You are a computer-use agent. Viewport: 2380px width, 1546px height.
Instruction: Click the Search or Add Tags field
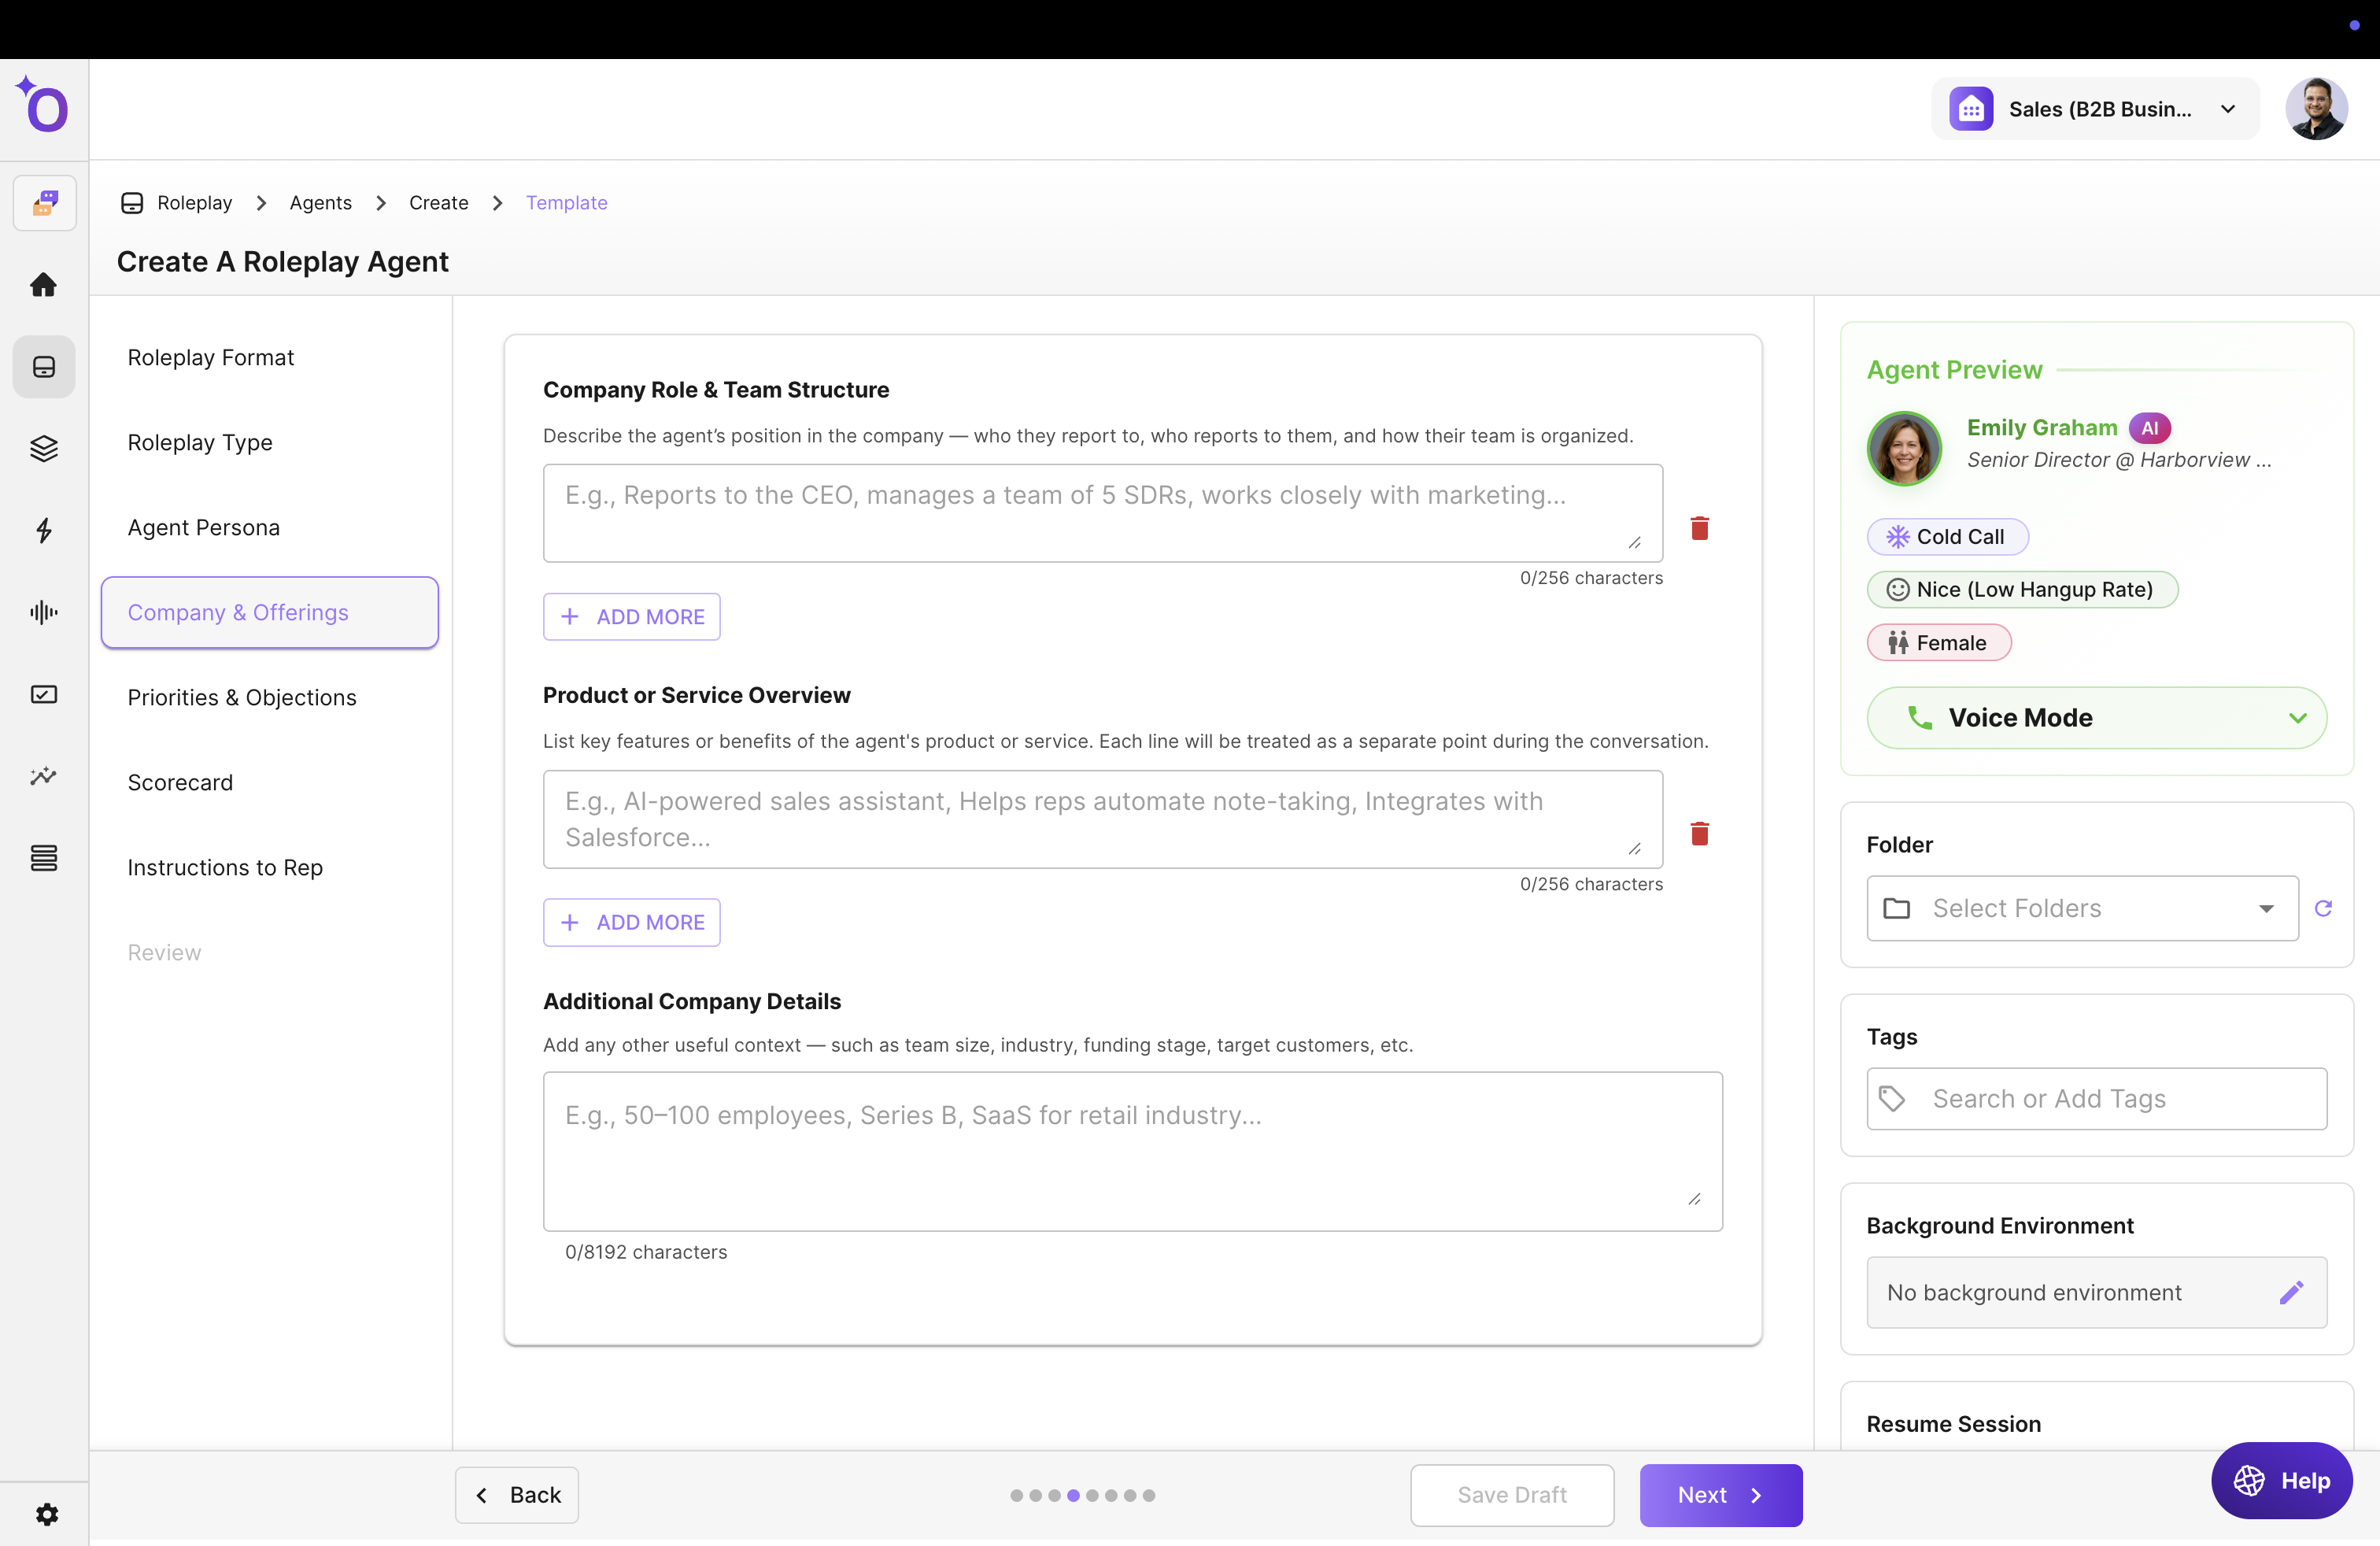point(2096,1098)
